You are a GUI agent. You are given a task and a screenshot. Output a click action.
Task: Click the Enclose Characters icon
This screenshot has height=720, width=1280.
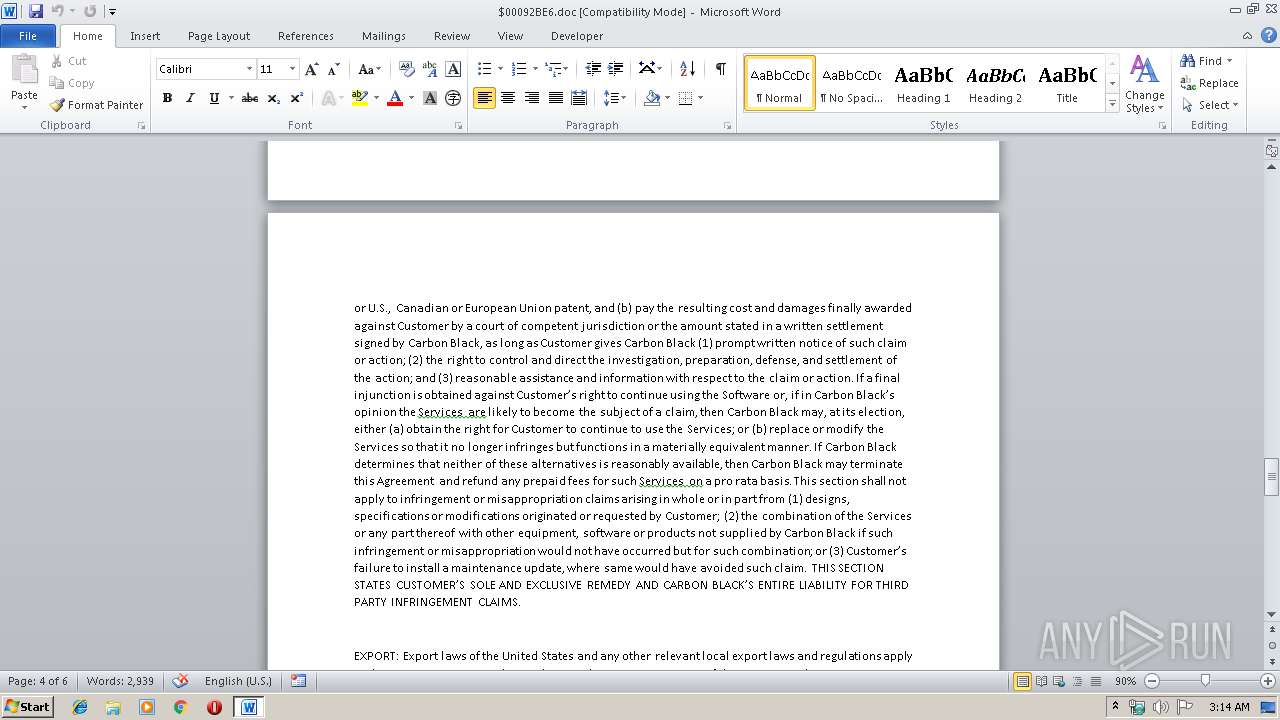(453, 98)
